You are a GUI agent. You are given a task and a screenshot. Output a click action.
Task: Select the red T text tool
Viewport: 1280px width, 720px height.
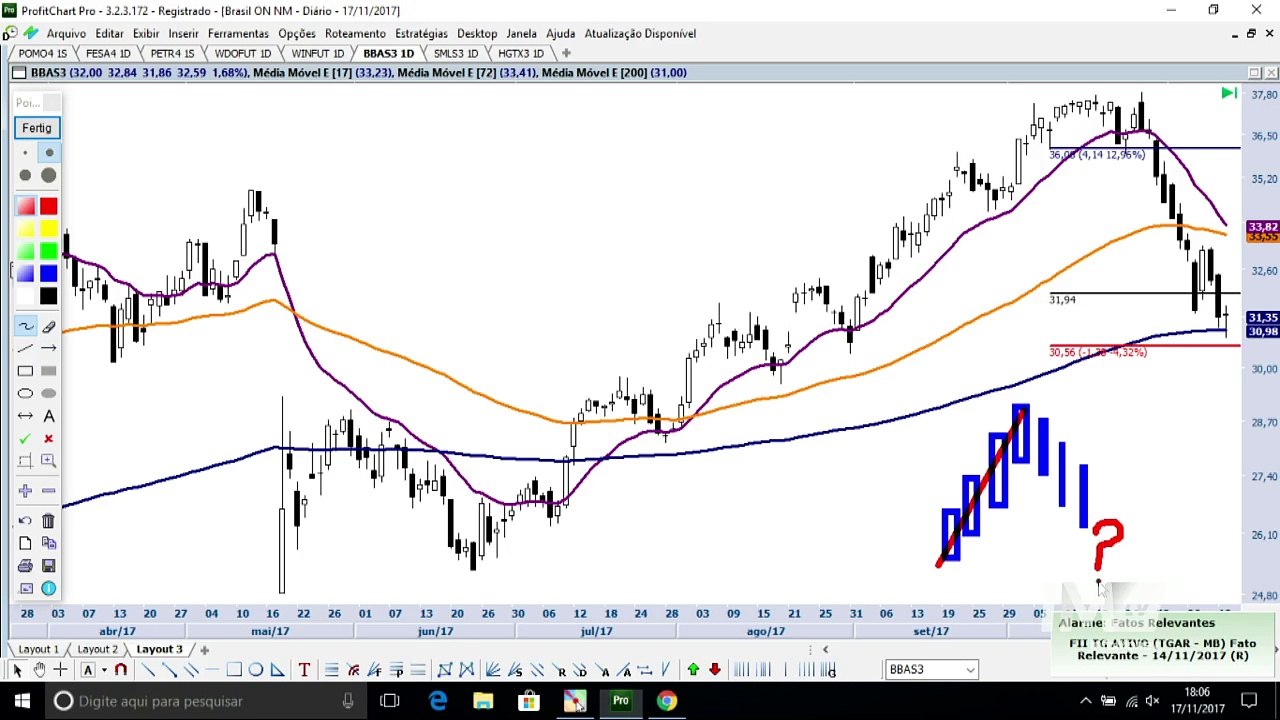coord(304,670)
